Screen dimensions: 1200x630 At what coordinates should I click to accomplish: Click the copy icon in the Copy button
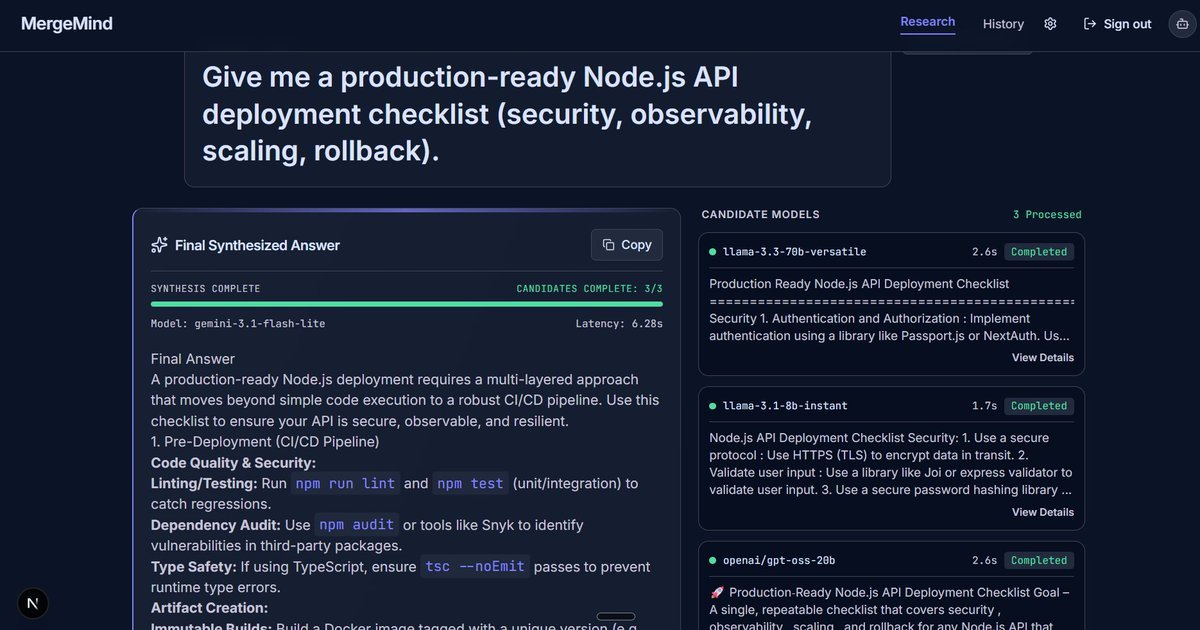[609, 244]
